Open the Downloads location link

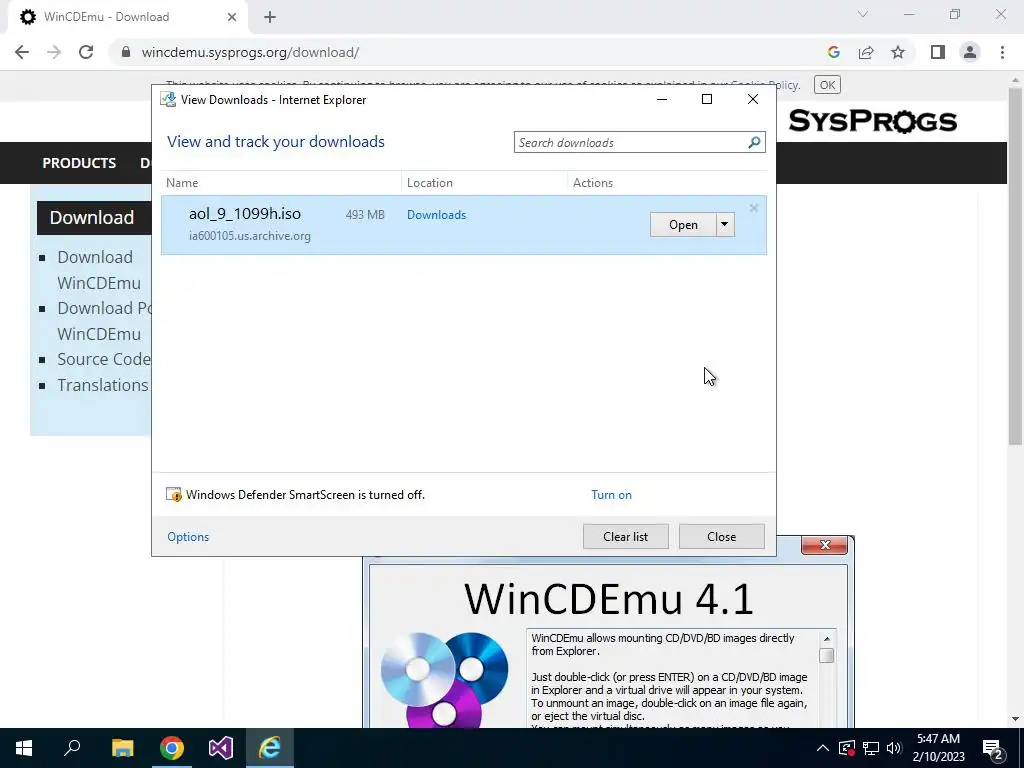(x=436, y=215)
